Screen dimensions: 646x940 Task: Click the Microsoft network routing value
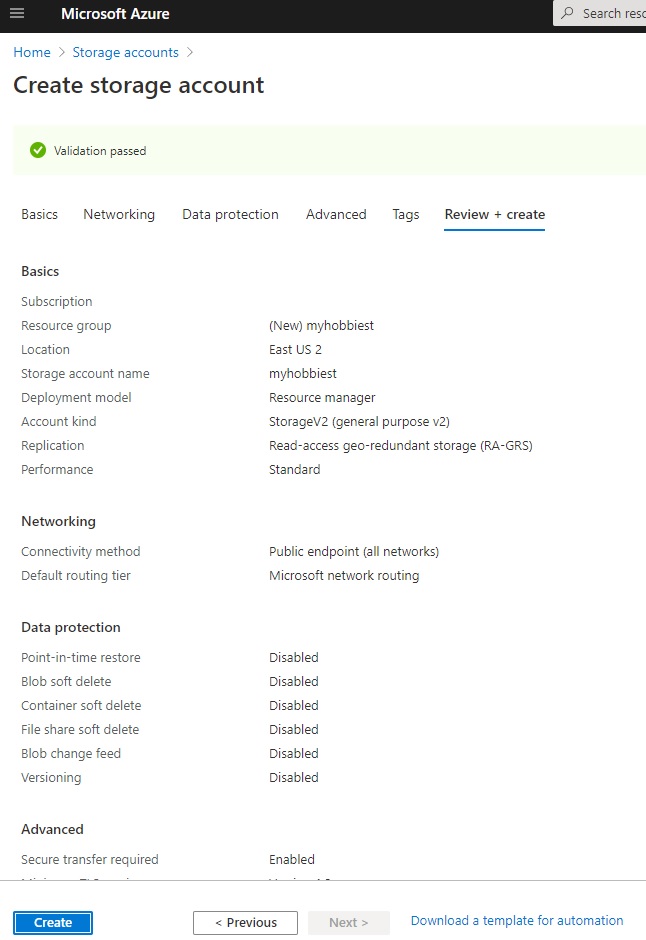pyautogui.click(x=344, y=576)
